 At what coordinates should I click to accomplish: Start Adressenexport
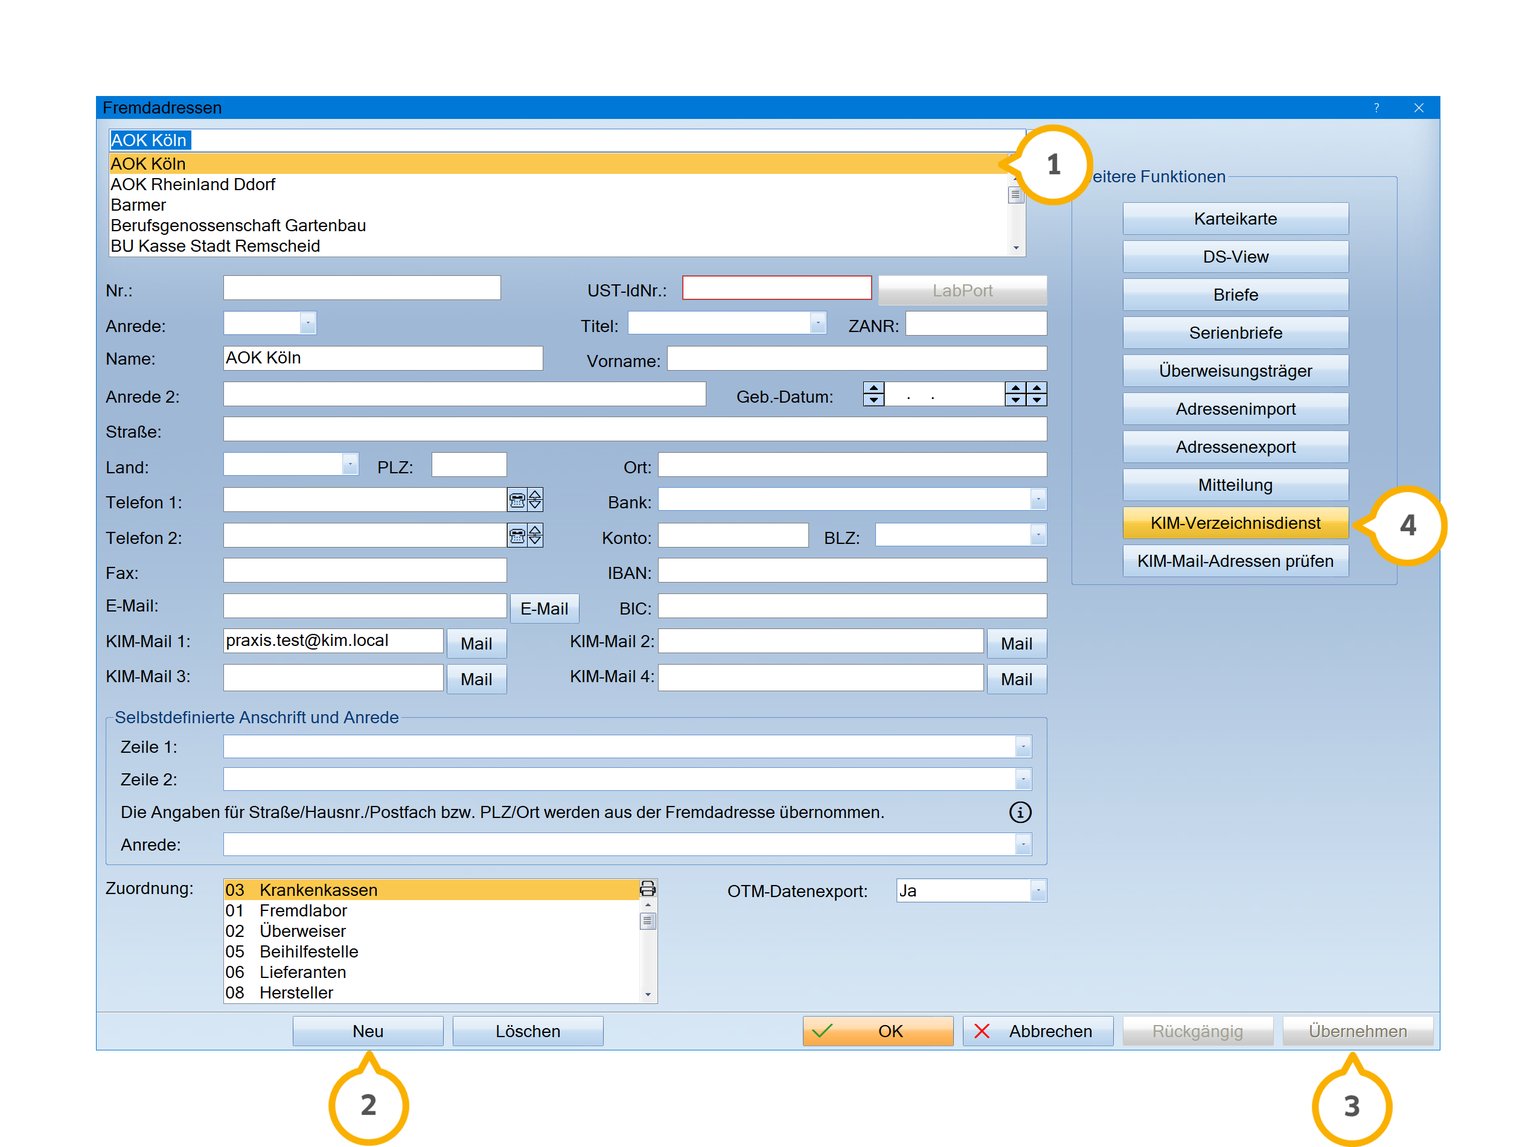point(1235,447)
